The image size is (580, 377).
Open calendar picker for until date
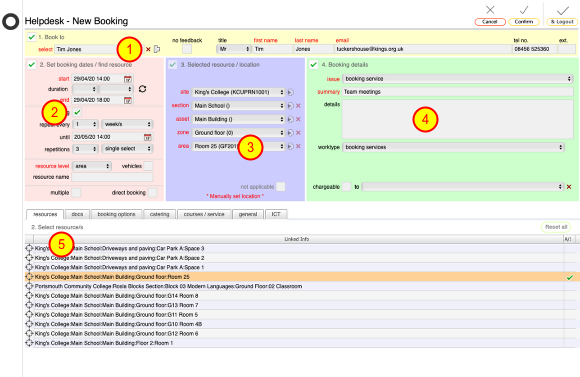click(x=148, y=137)
